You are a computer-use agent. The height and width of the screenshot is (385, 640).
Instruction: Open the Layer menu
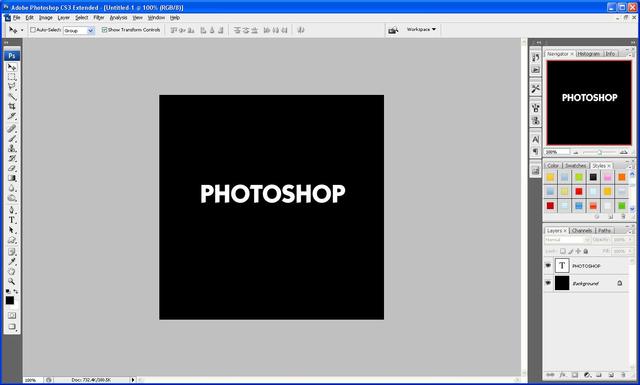coord(64,18)
